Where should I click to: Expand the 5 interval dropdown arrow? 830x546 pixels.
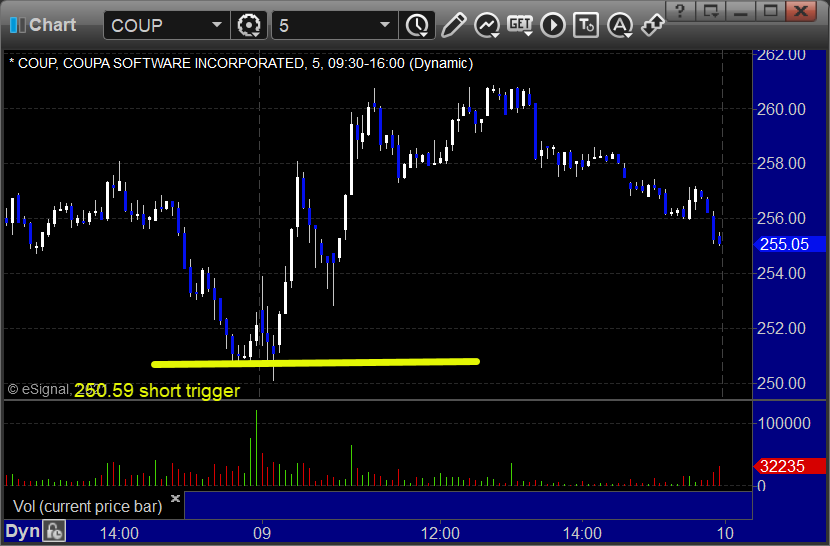click(x=385, y=25)
